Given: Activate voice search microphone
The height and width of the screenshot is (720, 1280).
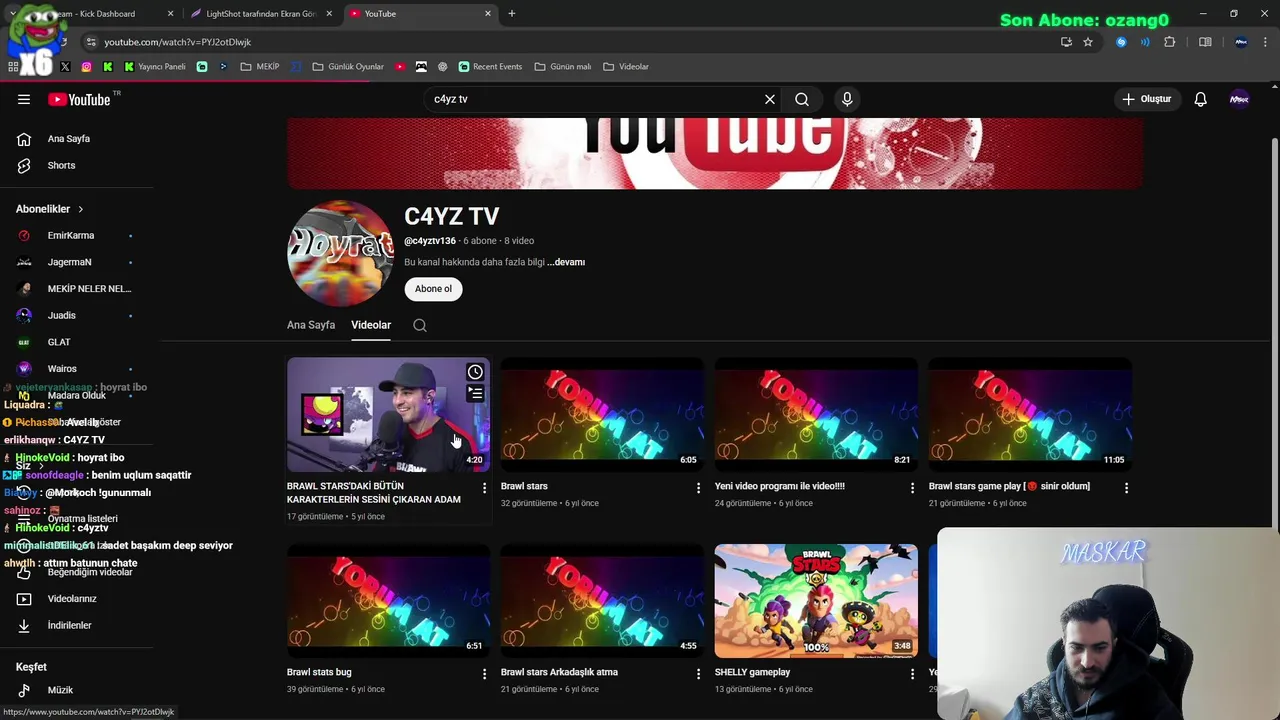Looking at the screenshot, I should click(x=847, y=99).
